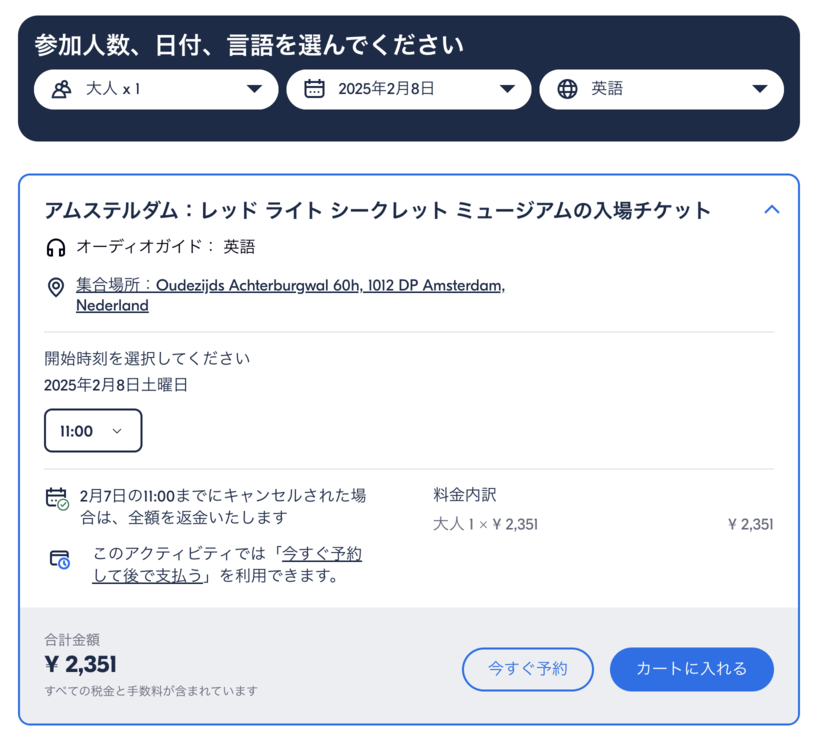This screenshot has width=815, height=735.
Task: Click the 開始時刻を選択してください label
Action: (147, 358)
